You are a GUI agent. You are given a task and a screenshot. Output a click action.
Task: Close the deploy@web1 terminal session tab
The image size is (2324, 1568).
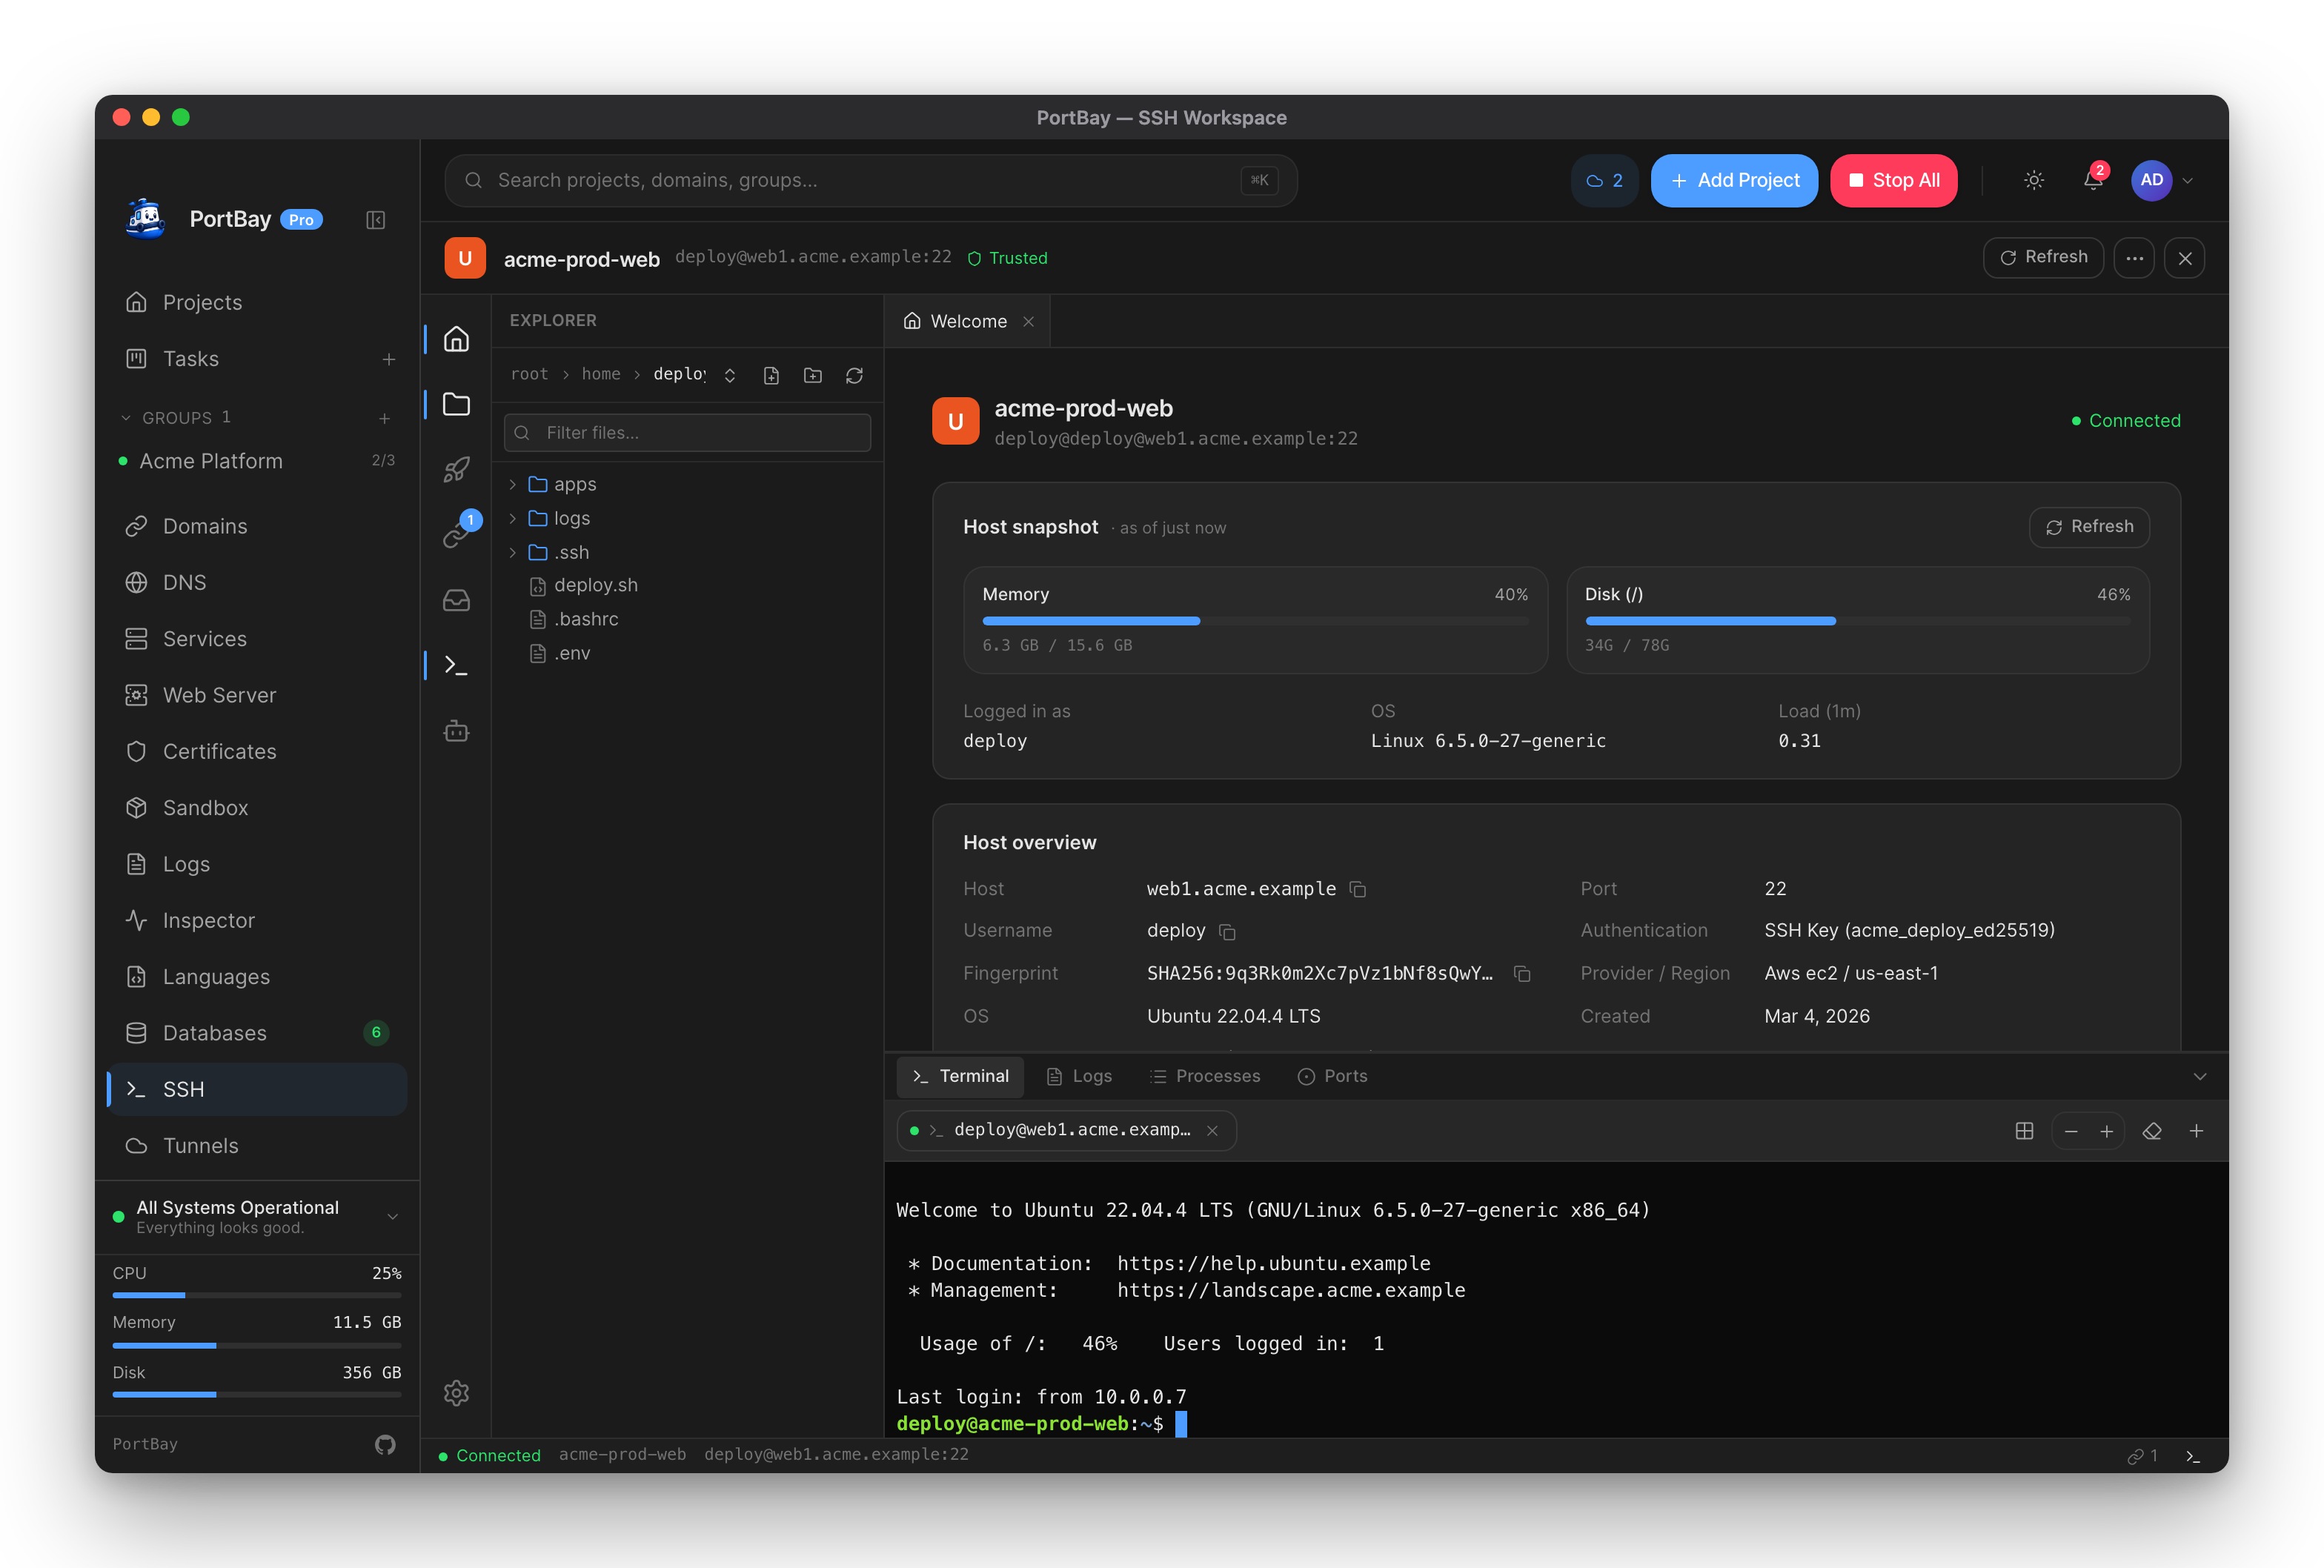point(1212,1130)
